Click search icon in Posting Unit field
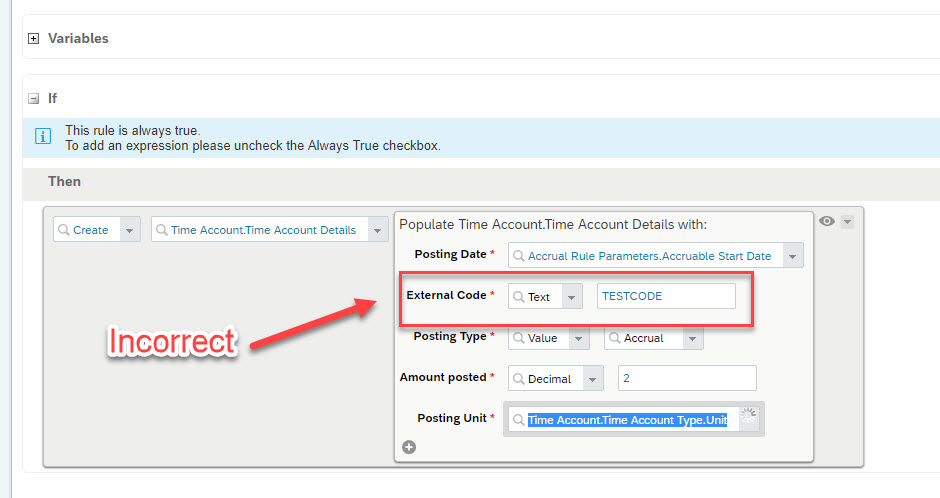Screen dimensions: 940x498 point(519,420)
